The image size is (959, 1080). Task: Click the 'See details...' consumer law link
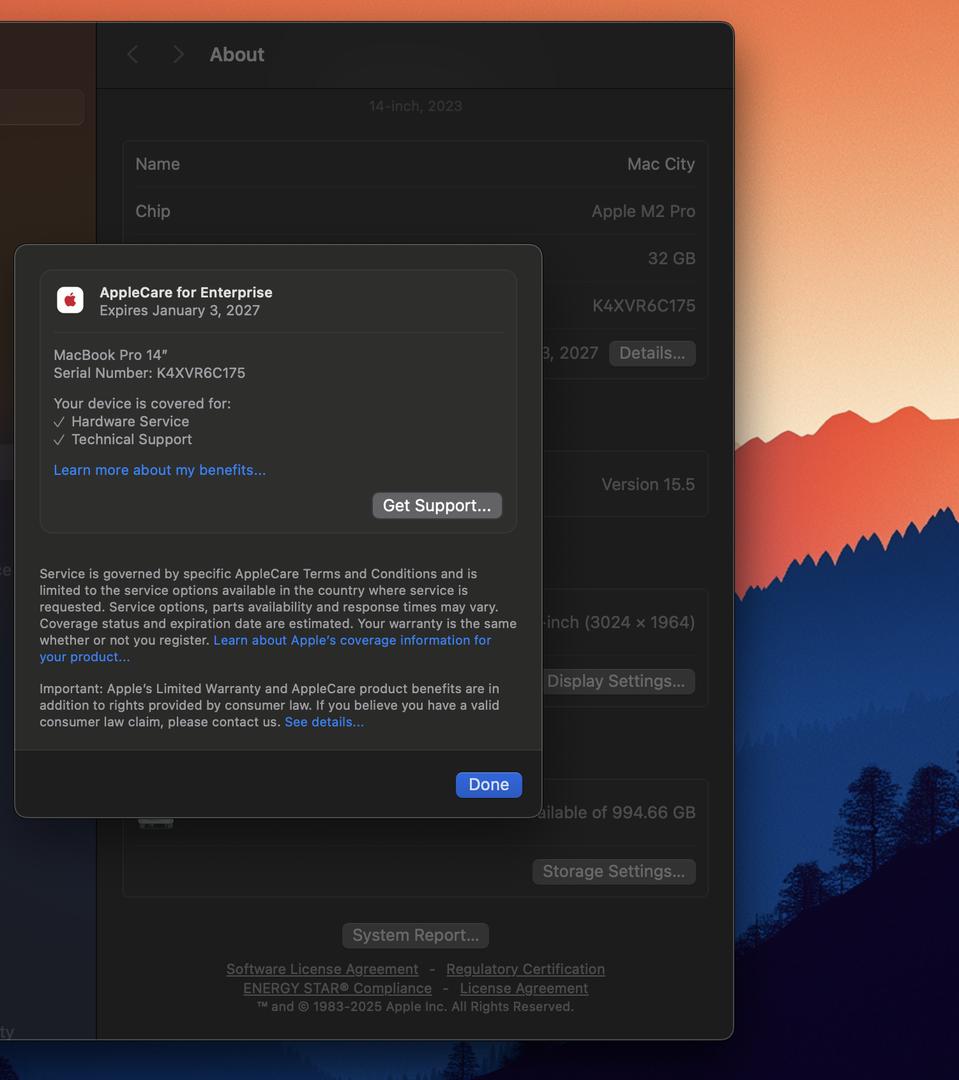pyautogui.click(x=324, y=722)
